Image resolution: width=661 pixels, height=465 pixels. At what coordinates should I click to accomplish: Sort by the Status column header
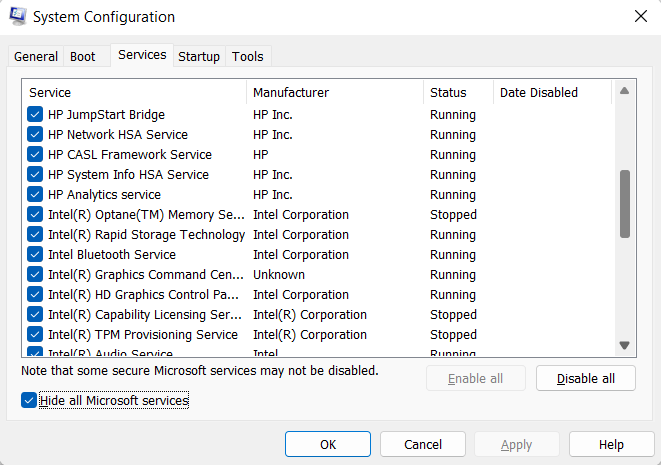tap(459, 92)
